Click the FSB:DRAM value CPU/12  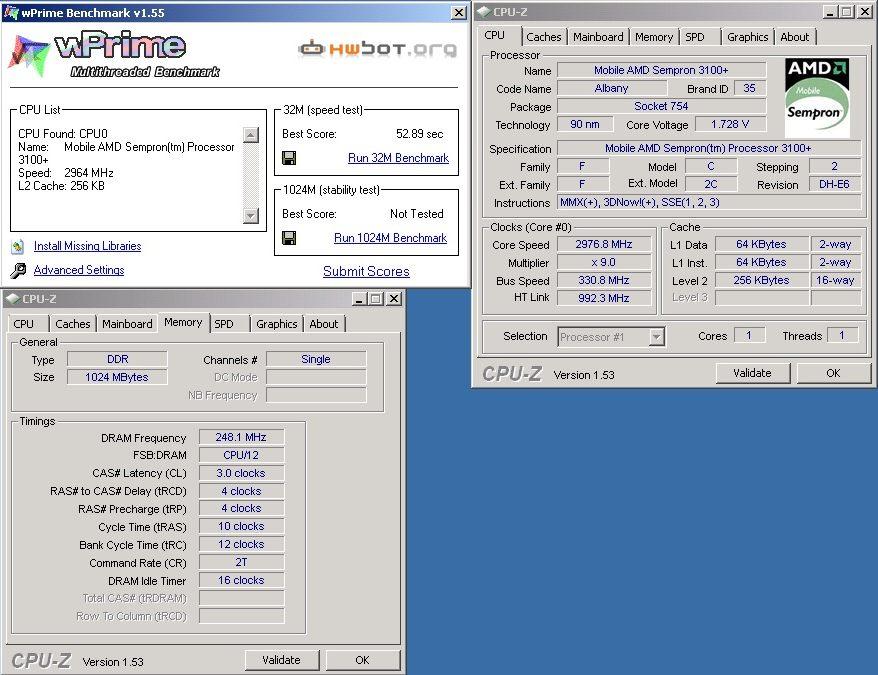click(x=241, y=455)
